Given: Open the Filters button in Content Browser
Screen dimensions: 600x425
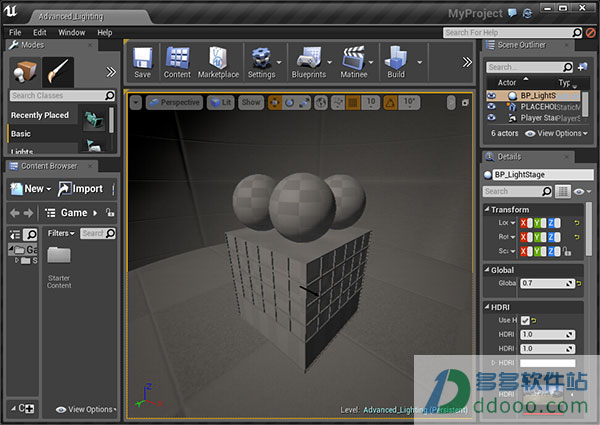Looking at the screenshot, I should click(60, 233).
